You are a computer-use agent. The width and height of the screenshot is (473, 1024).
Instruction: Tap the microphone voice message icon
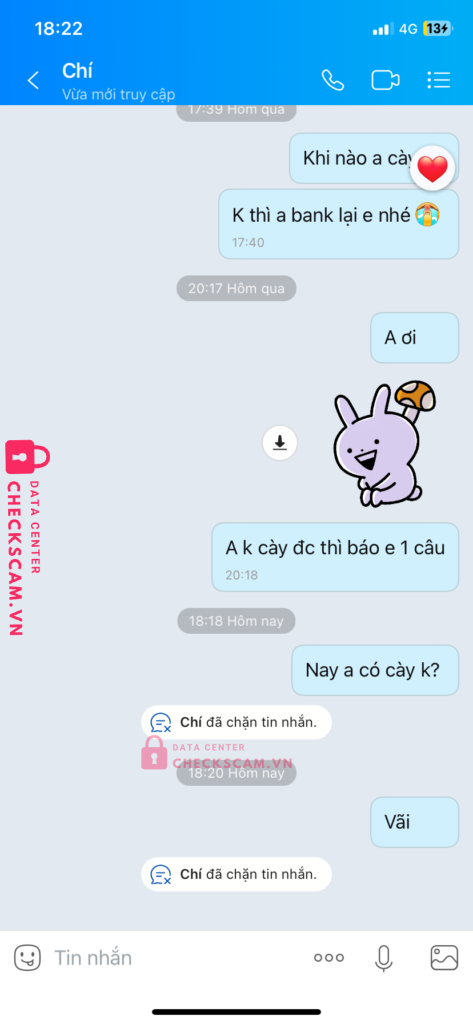384,958
